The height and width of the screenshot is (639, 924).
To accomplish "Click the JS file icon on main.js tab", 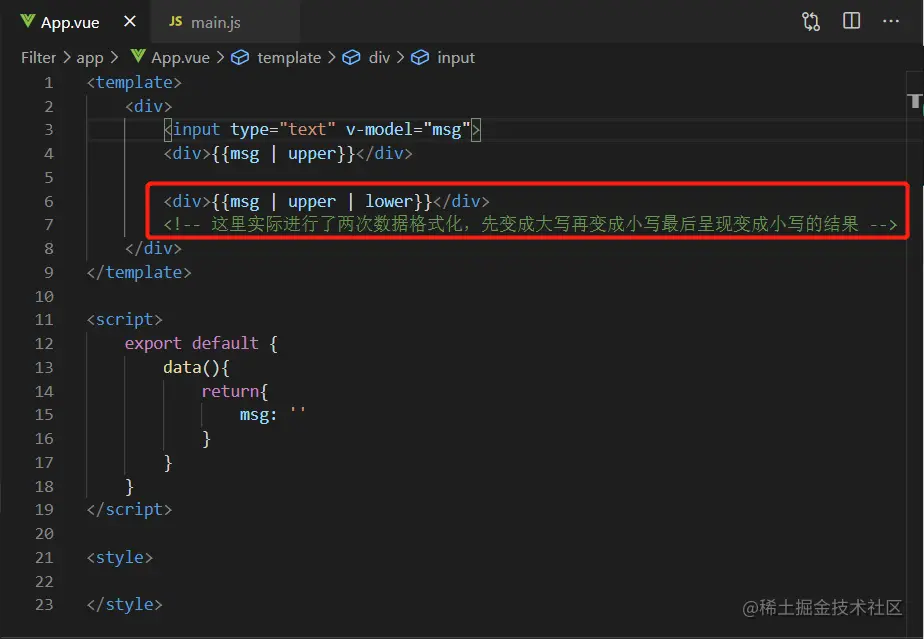I will click(x=176, y=21).
